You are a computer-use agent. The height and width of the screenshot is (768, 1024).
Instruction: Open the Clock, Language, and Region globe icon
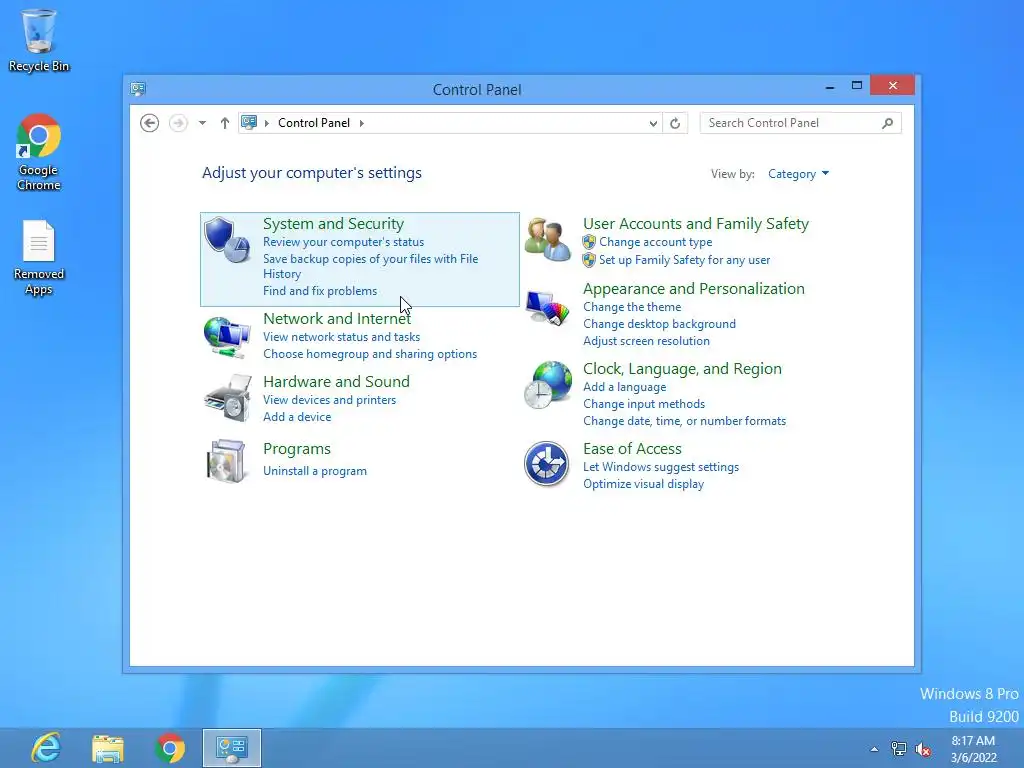click(547, 385)
